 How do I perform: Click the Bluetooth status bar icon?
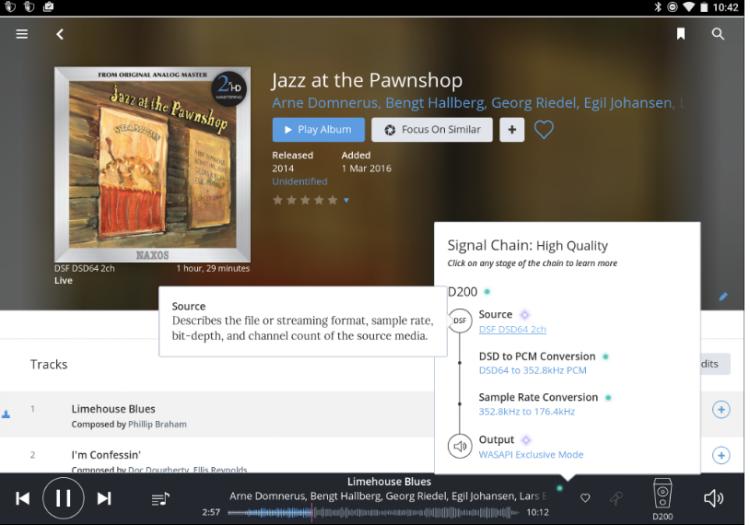(658, 7)
